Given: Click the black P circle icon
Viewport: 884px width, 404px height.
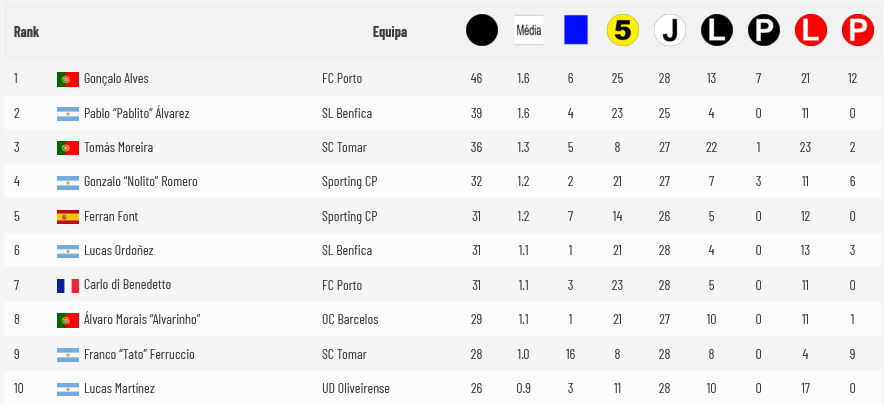Looking at the screenshot, I should [763, 31].
